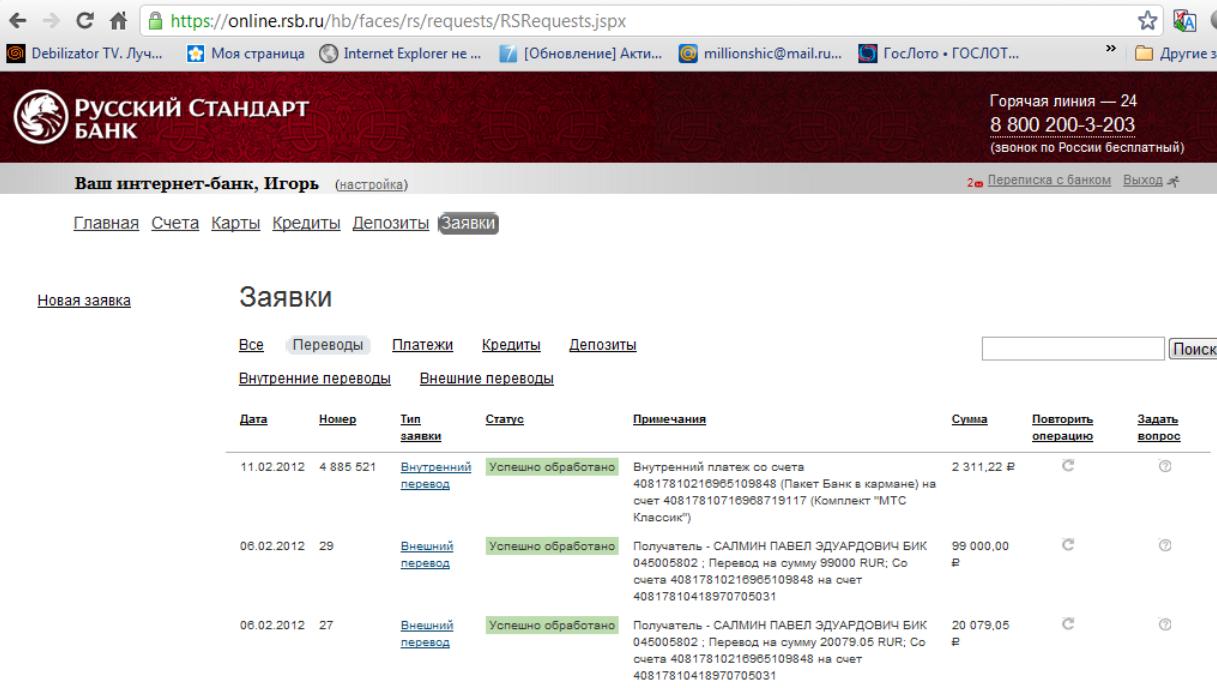The width and height of the screenshot is (1217, 688).
Task: Sort by Дата column
Action: [253, 420]
